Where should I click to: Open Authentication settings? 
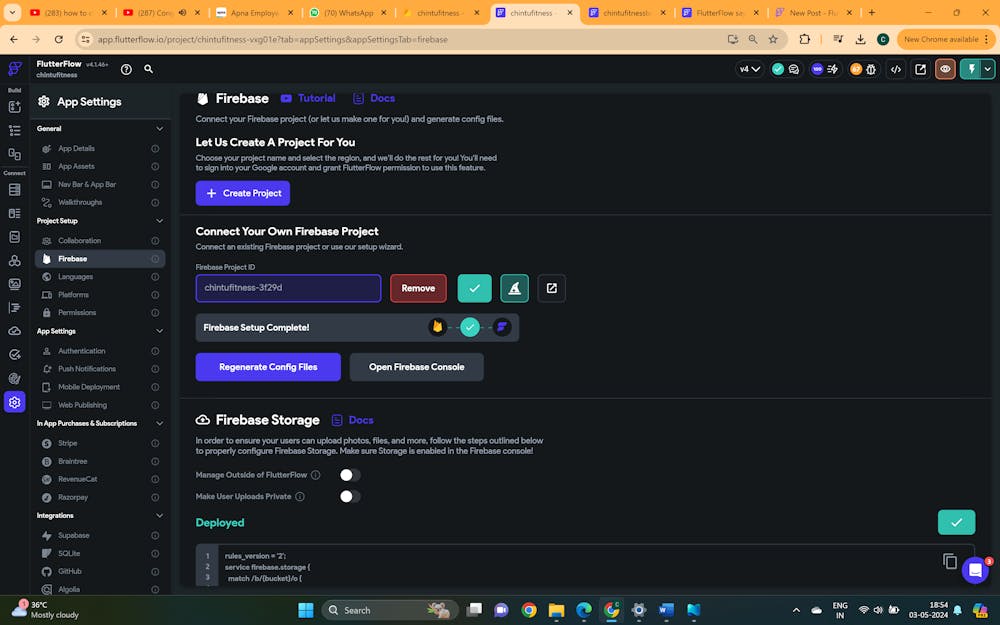click(x=99, y=351)
